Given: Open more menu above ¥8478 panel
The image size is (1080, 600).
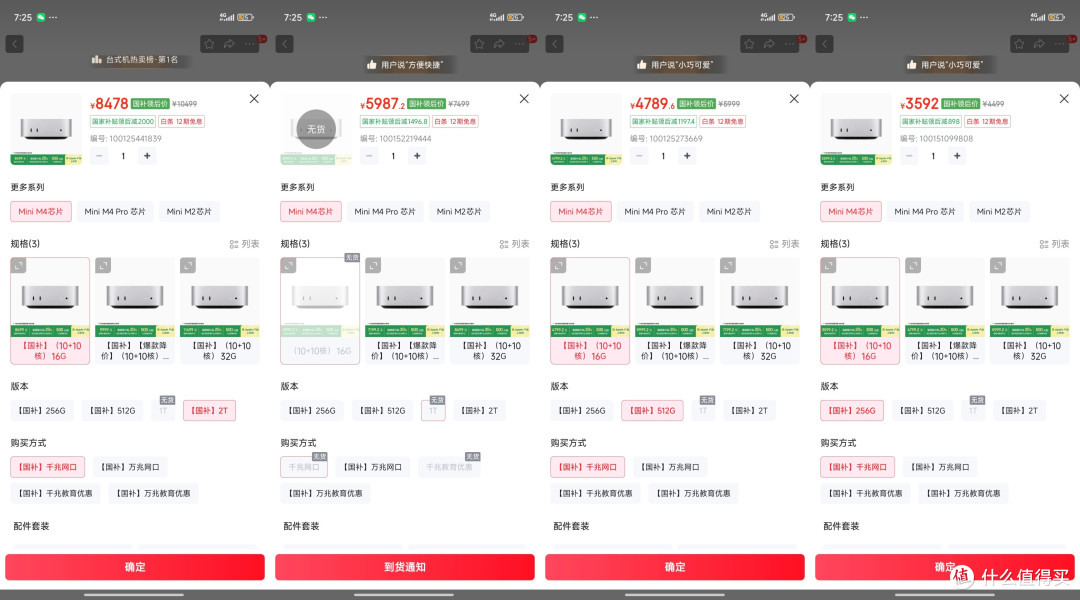Looking at the screenshot, I should click(249, 44).
